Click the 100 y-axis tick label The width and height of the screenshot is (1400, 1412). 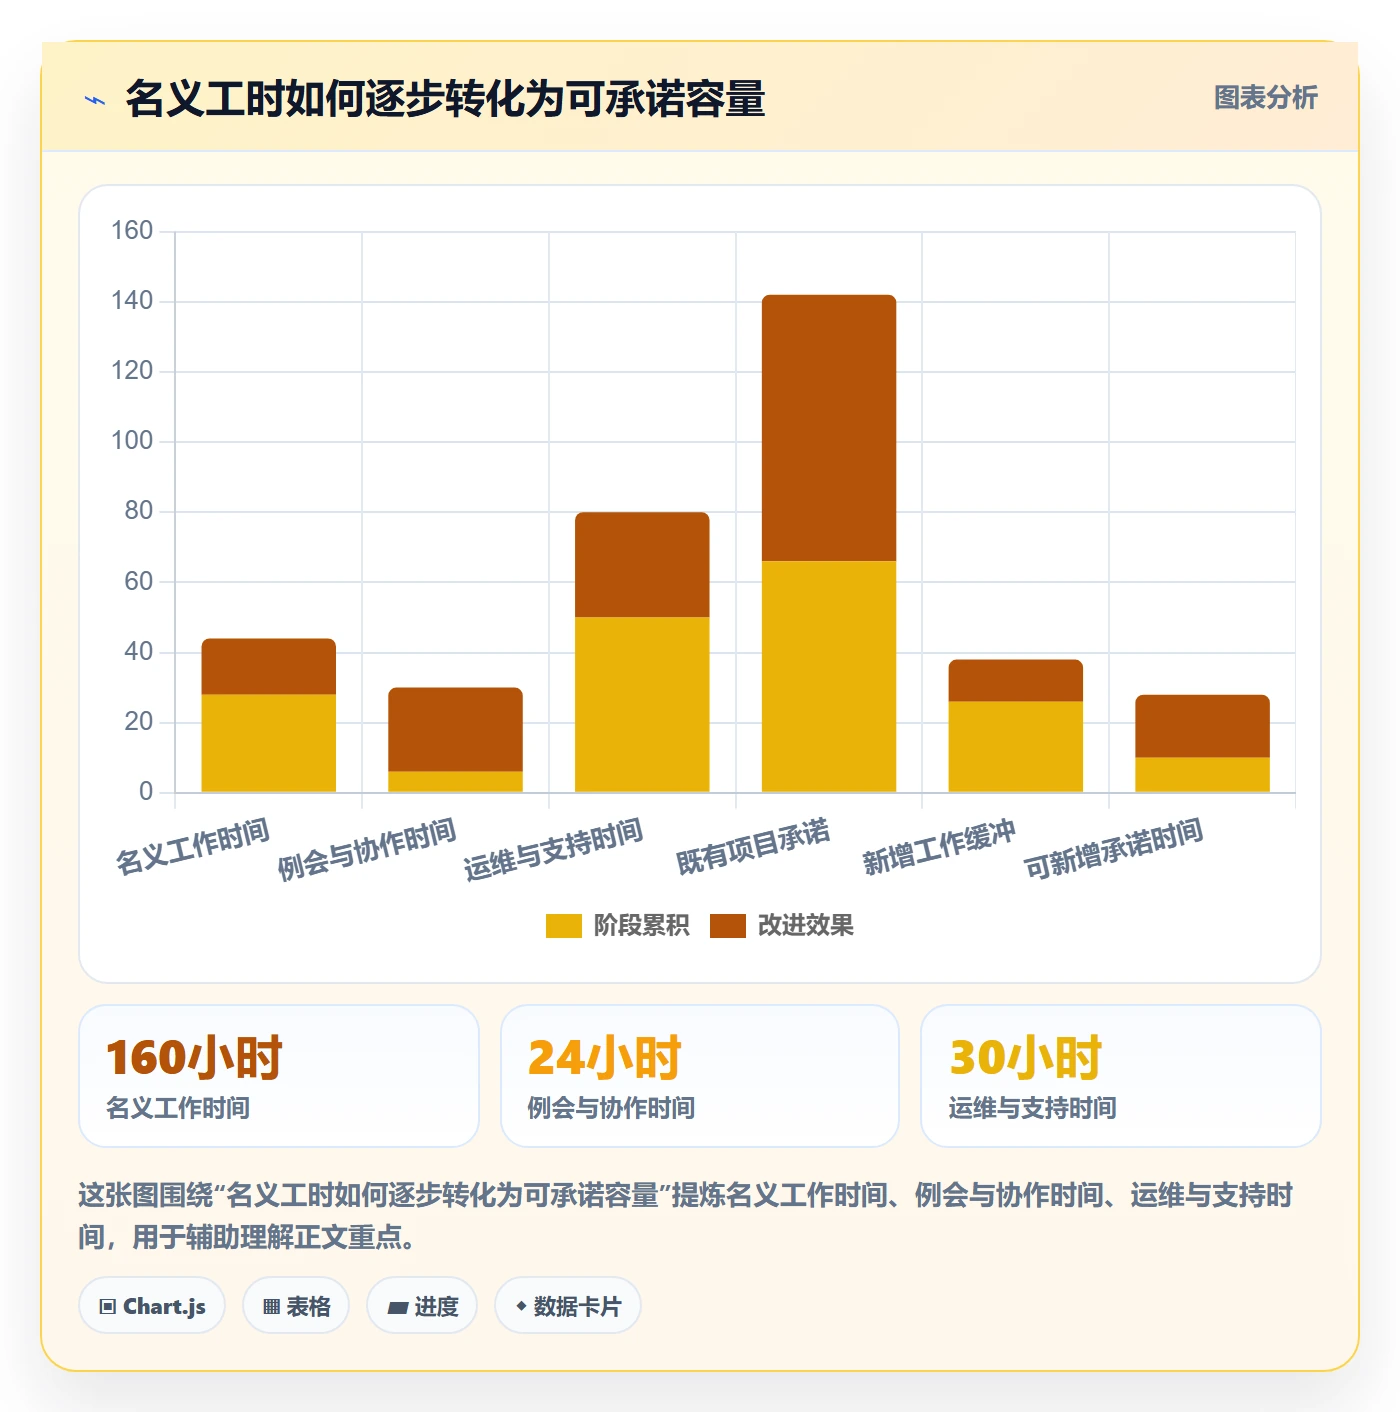pyautogui.click(x=132, y=441)
